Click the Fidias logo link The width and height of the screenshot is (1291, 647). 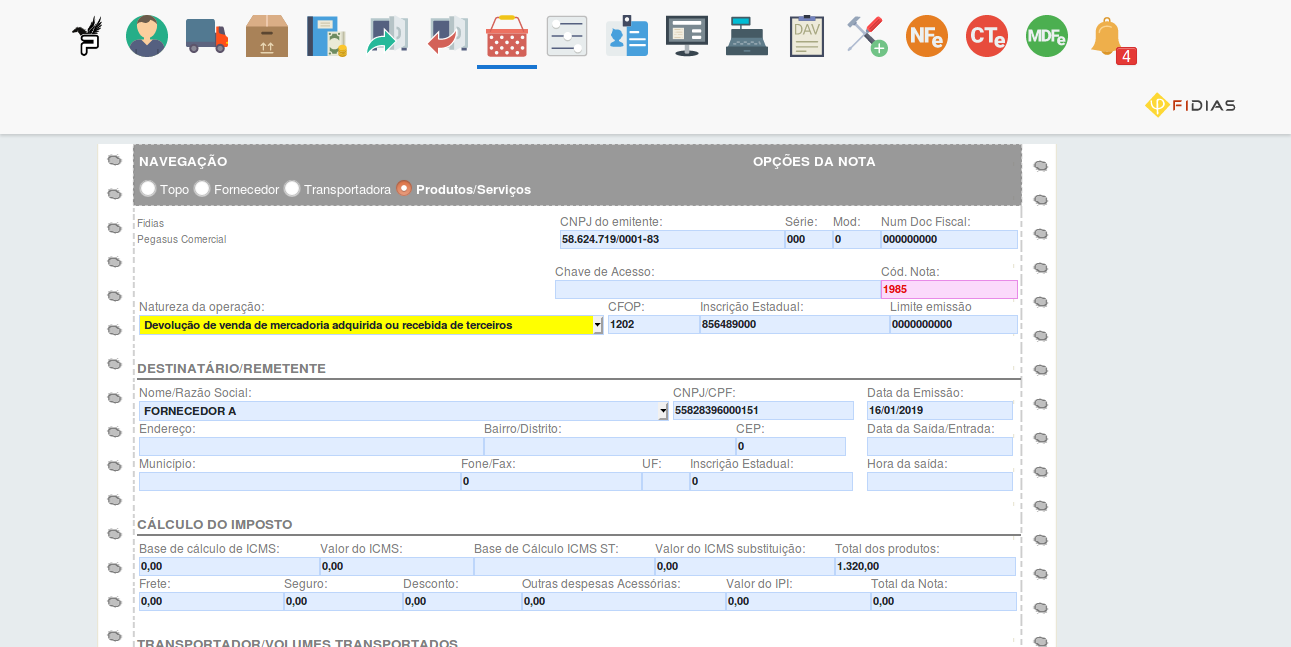[x=1190, y=105]
